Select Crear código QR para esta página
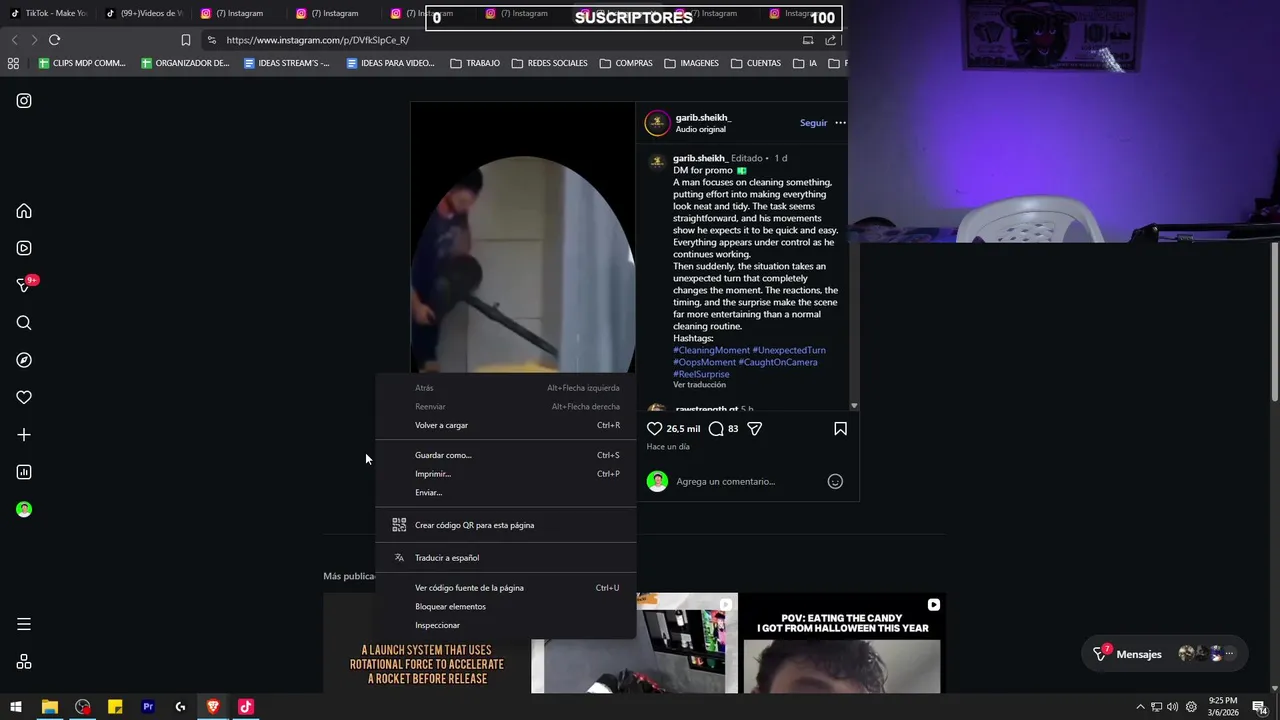1280x720 pixels. pyautogui.click(x=505, y=525)
